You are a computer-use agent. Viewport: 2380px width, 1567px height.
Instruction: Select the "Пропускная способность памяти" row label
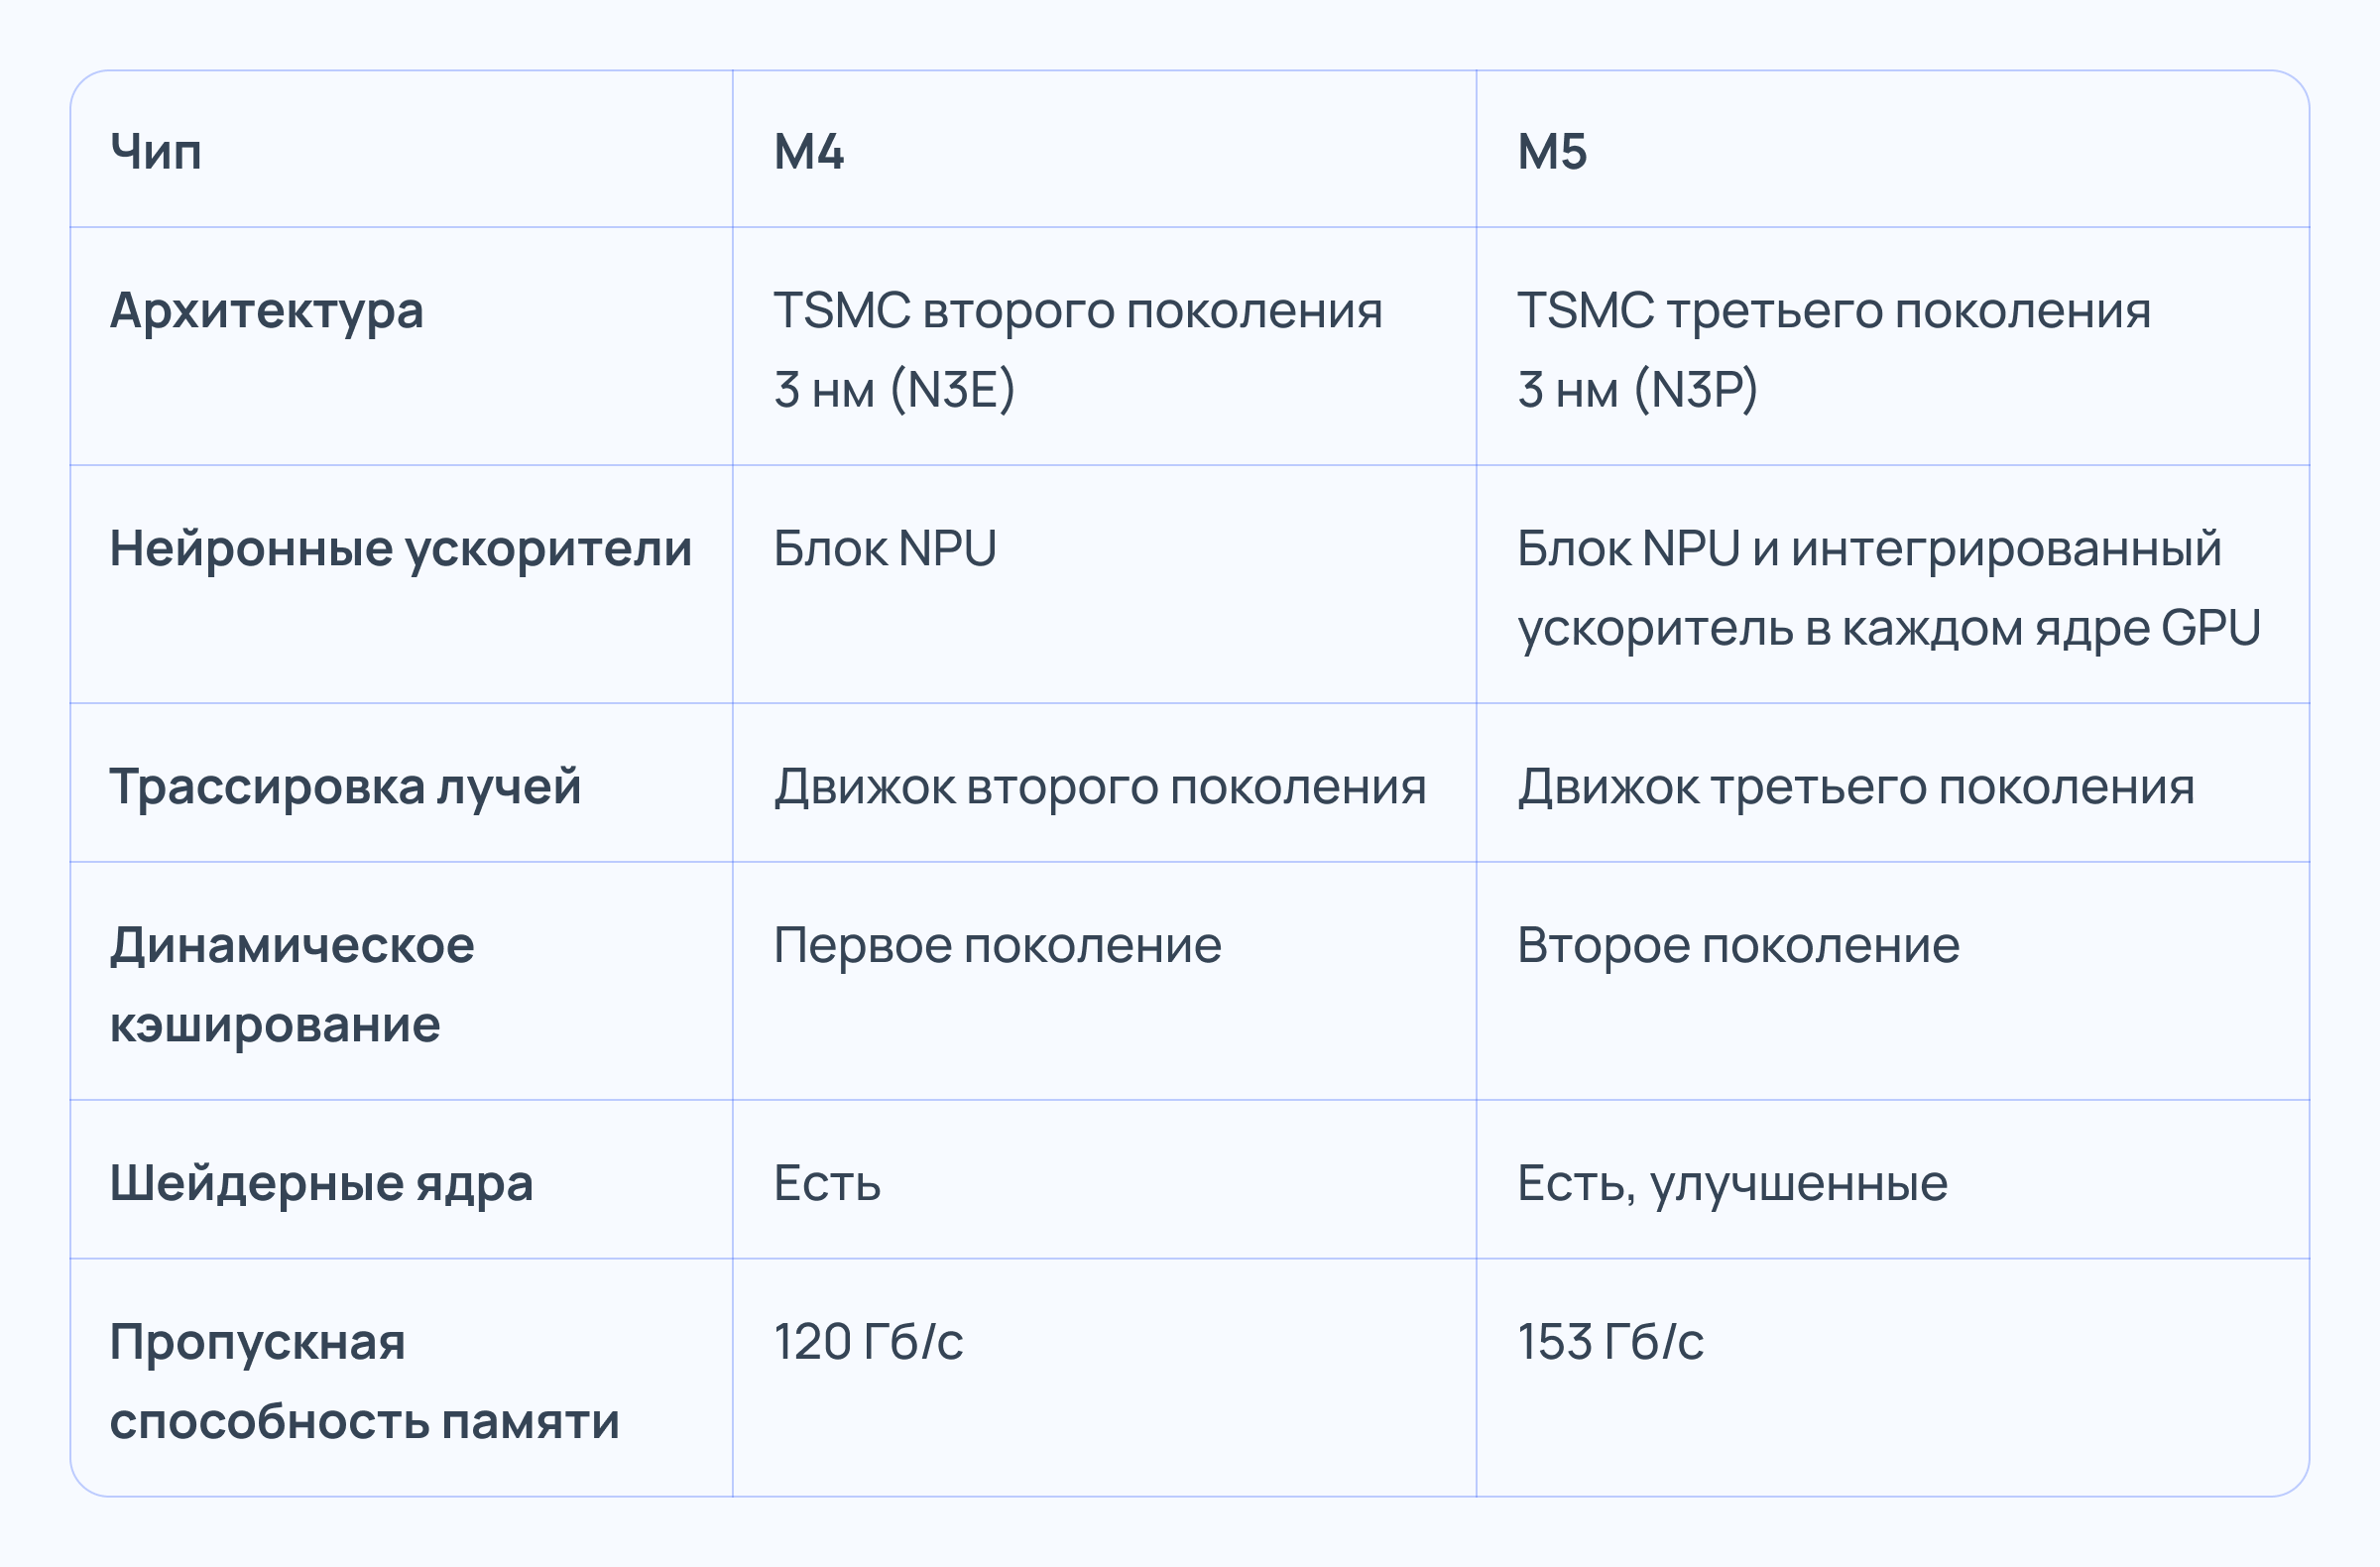coord(364,1381)
